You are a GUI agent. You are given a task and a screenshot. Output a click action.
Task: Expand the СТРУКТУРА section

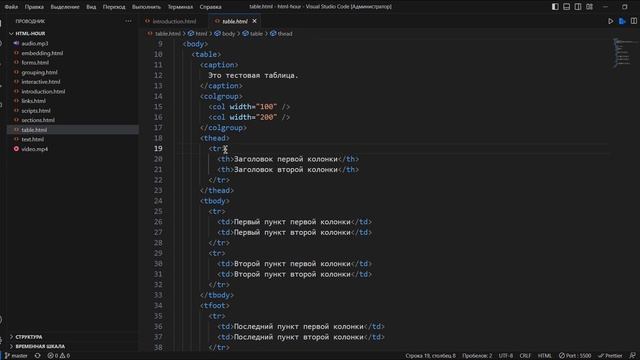[29, 337]
